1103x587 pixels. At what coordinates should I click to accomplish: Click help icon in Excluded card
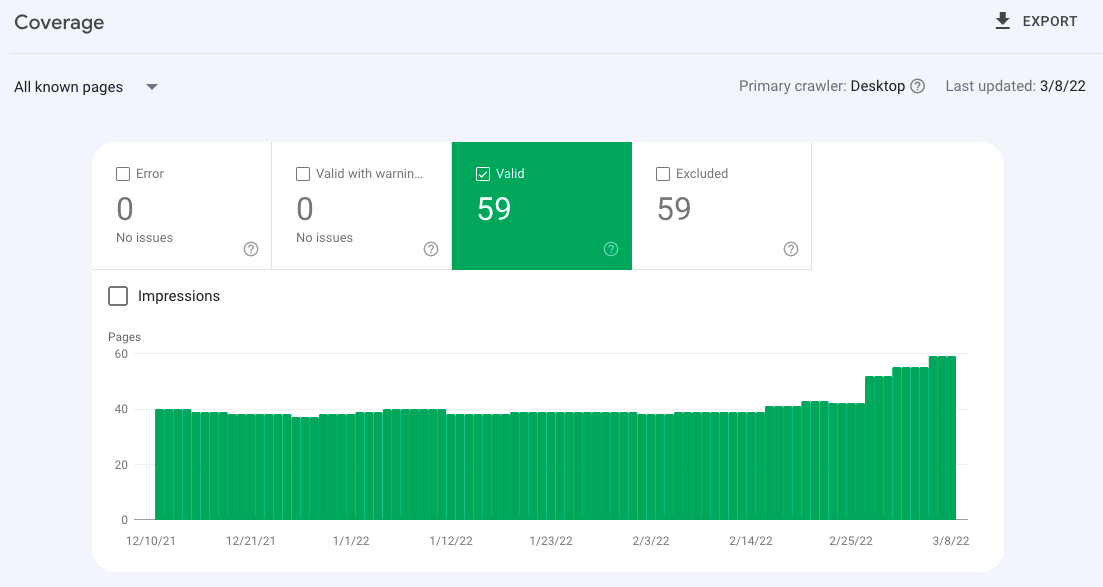pyautogui.click(x=791, y=249)
